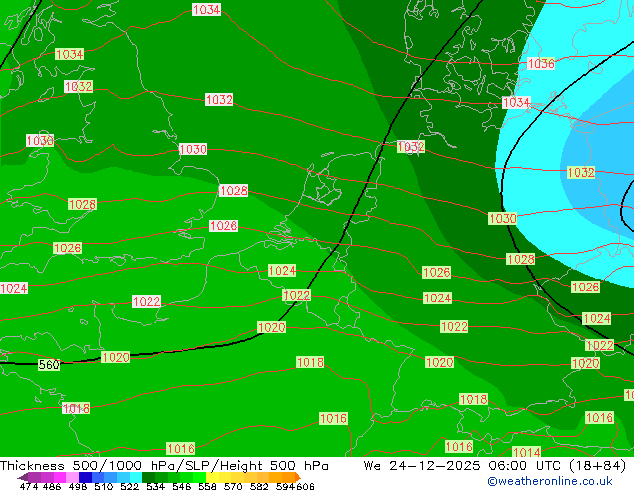Pick the bright green legend swatch
This screenshot has height=490, width=634.
(190, 477)
